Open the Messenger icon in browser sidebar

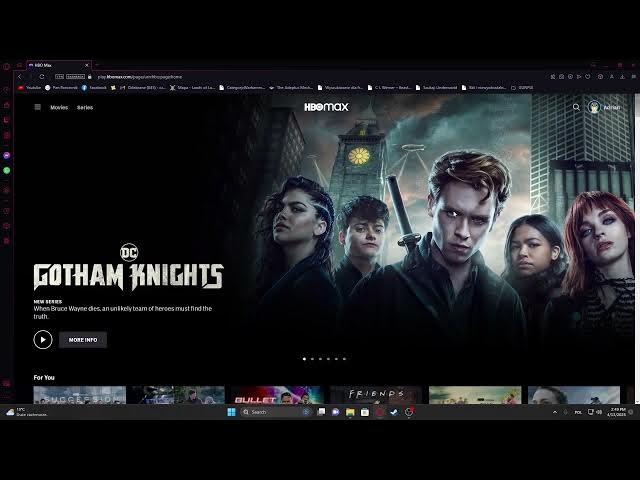7,156
